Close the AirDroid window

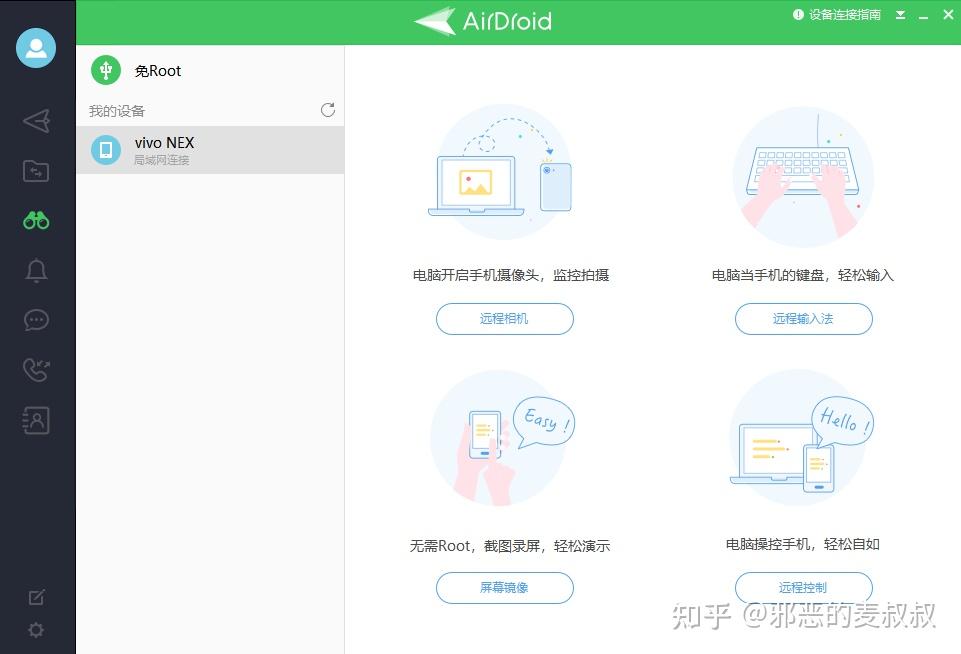[x=948, y=15]
